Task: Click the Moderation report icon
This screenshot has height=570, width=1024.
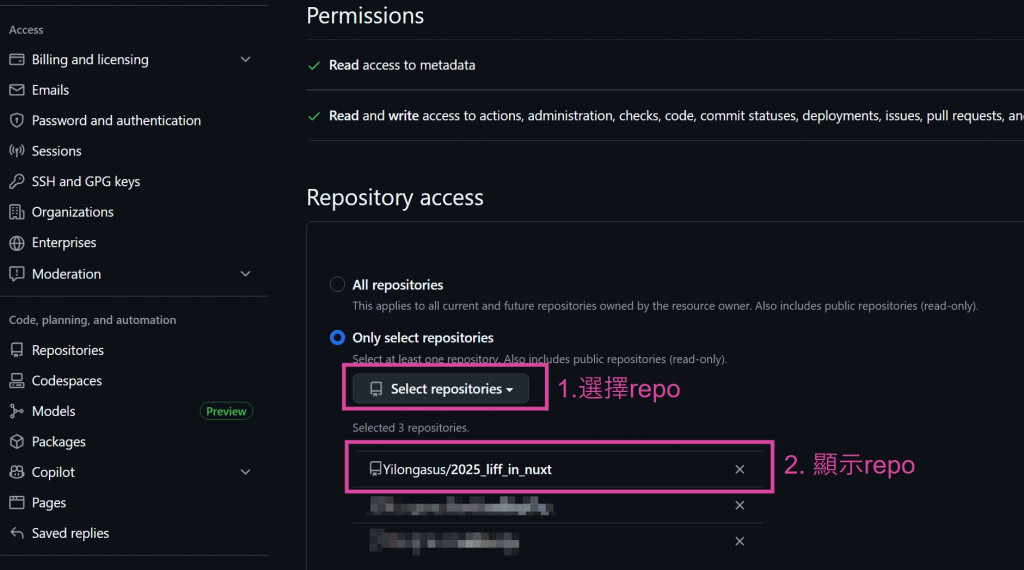Action: pyautogui.click(x=17, y=274)
